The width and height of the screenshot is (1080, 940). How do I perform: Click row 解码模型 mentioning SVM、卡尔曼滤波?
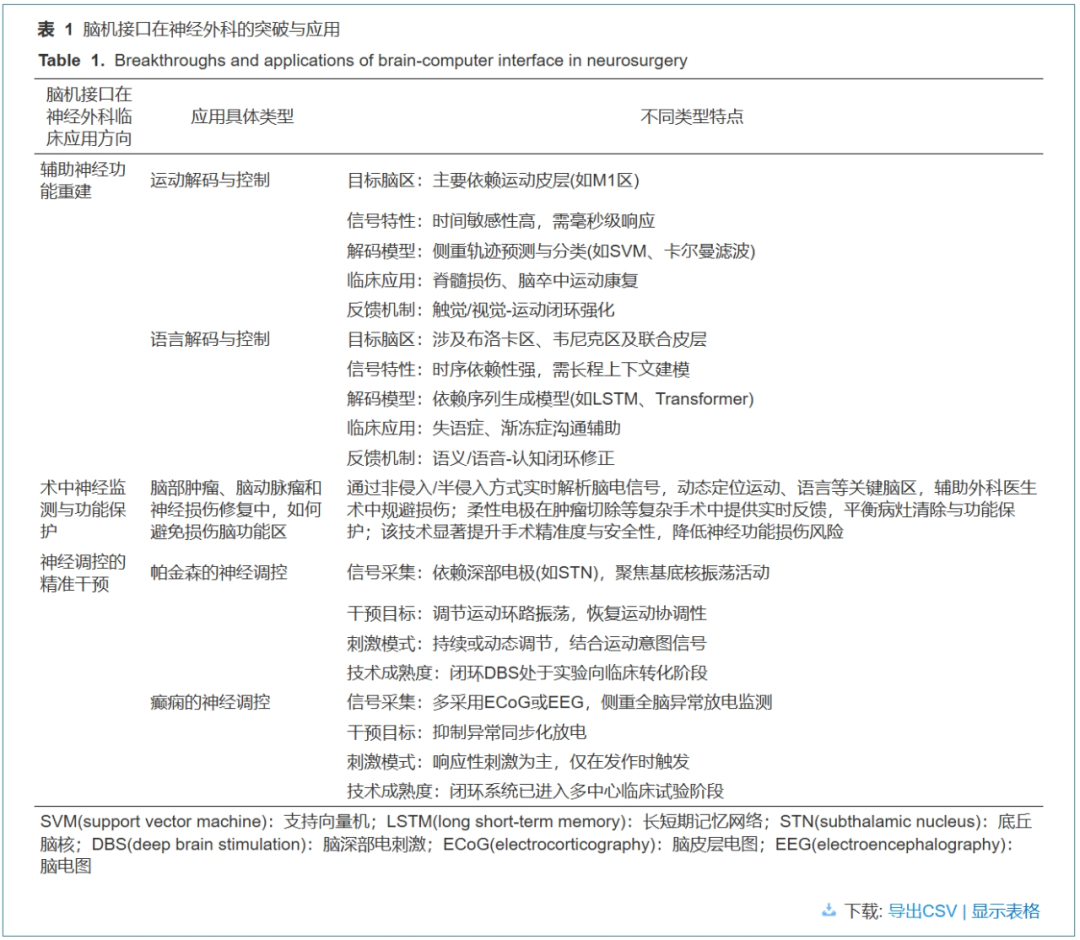pos(551,251)
